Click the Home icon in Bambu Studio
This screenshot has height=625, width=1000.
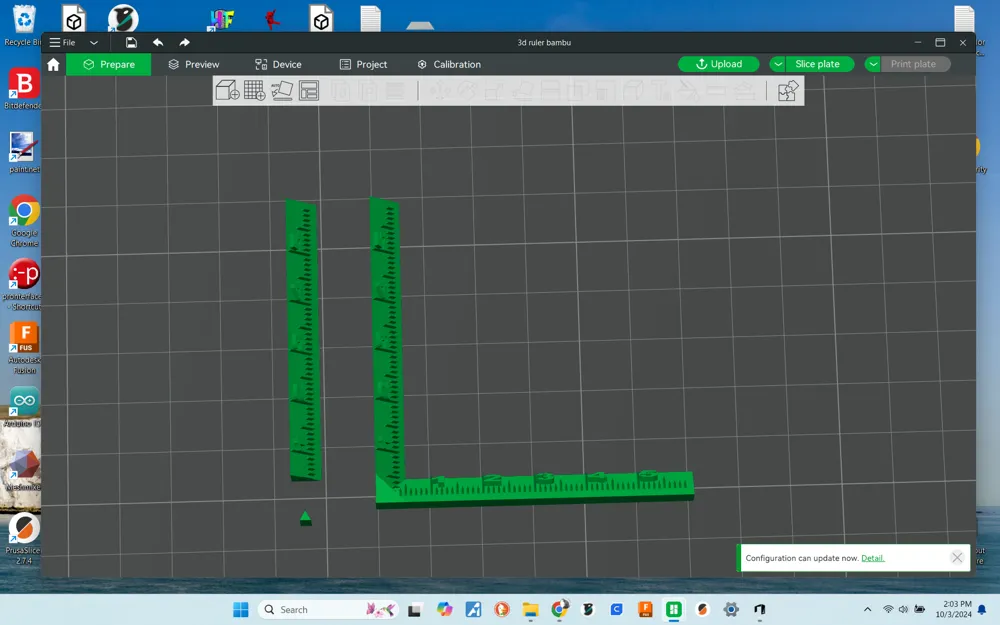[54, 64]
